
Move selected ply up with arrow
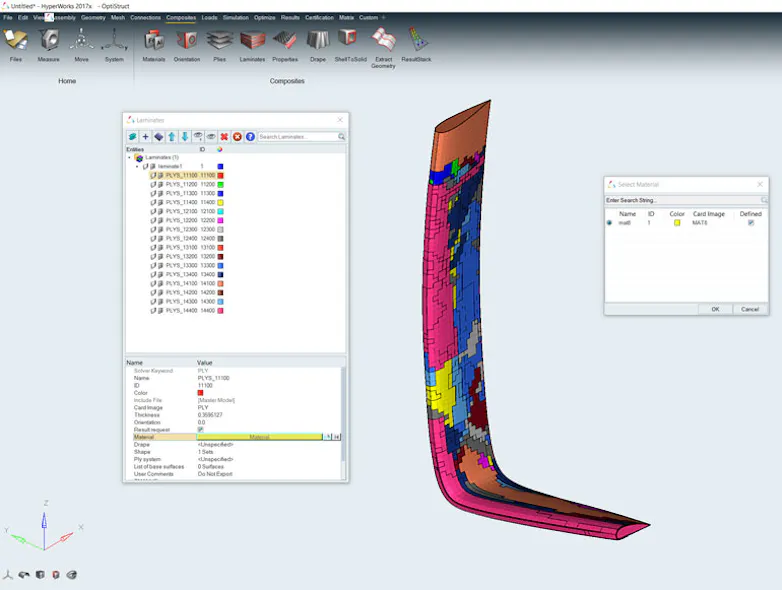(x=172, y=136)
